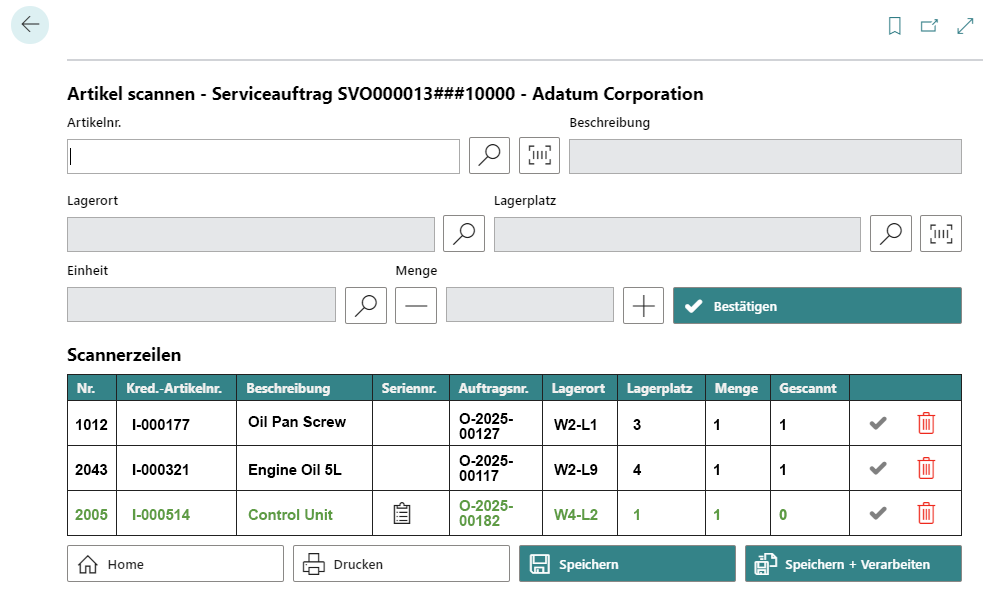Look up Lagerplatz with the magnifier
996x613 pixels.
pyautogui.click(x=891, y=233)
